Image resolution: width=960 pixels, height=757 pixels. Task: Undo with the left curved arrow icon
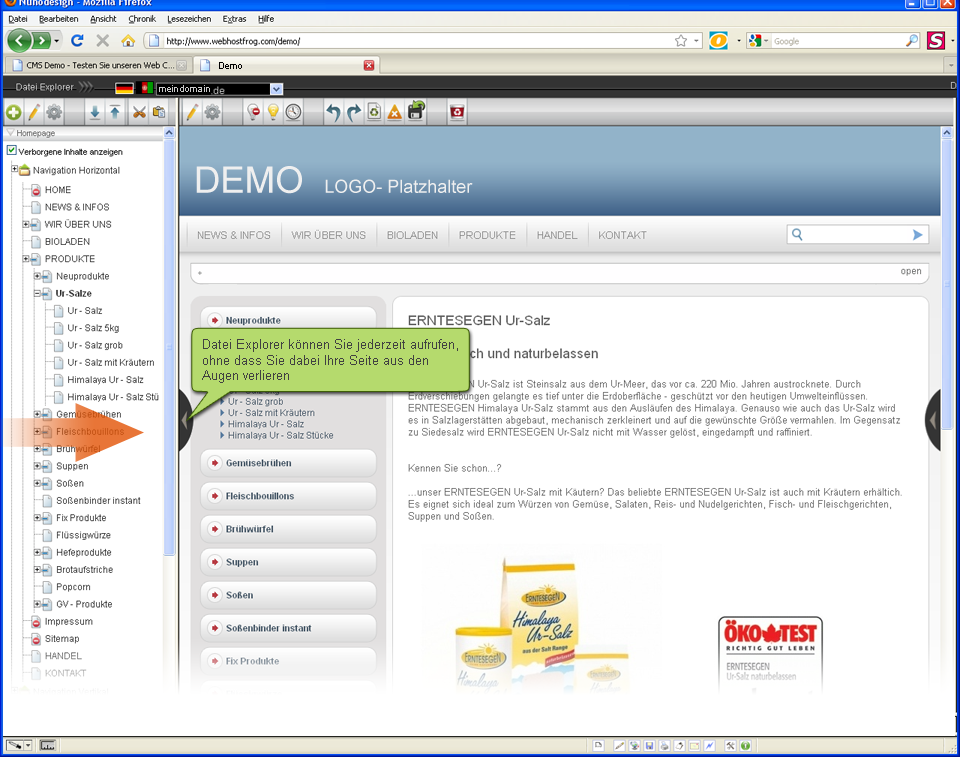[333, 112]
